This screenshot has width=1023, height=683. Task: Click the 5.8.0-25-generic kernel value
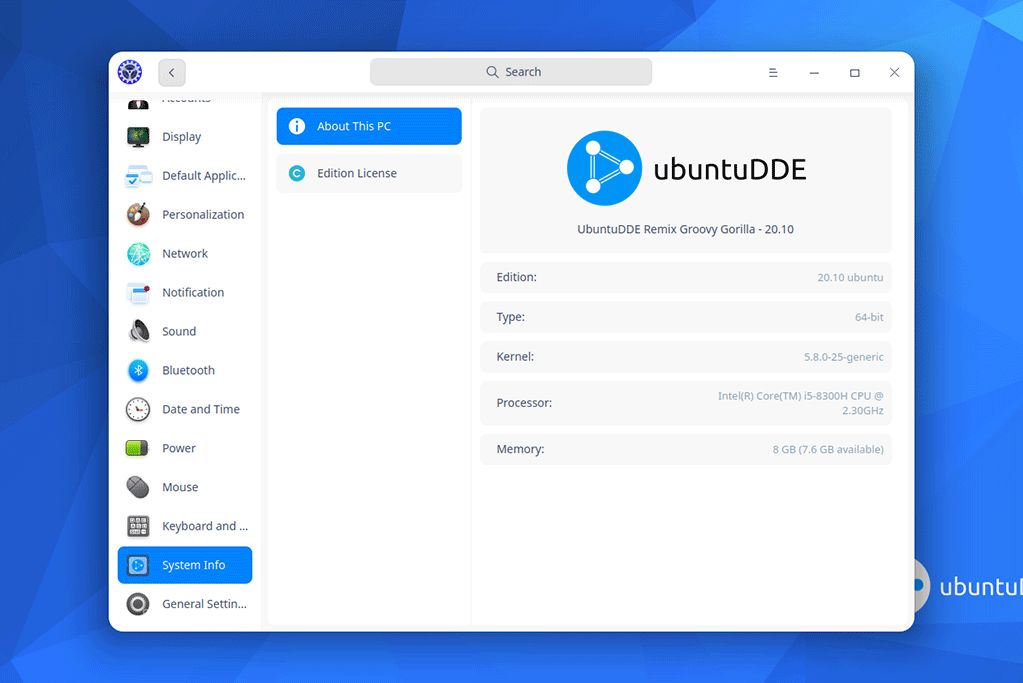pos(844,357)
